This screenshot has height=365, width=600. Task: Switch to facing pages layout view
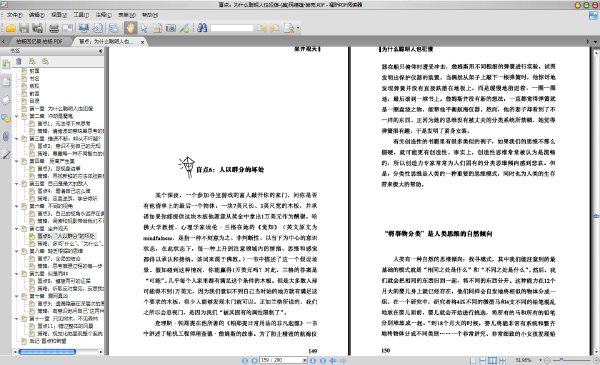click(x=492, y=360)
